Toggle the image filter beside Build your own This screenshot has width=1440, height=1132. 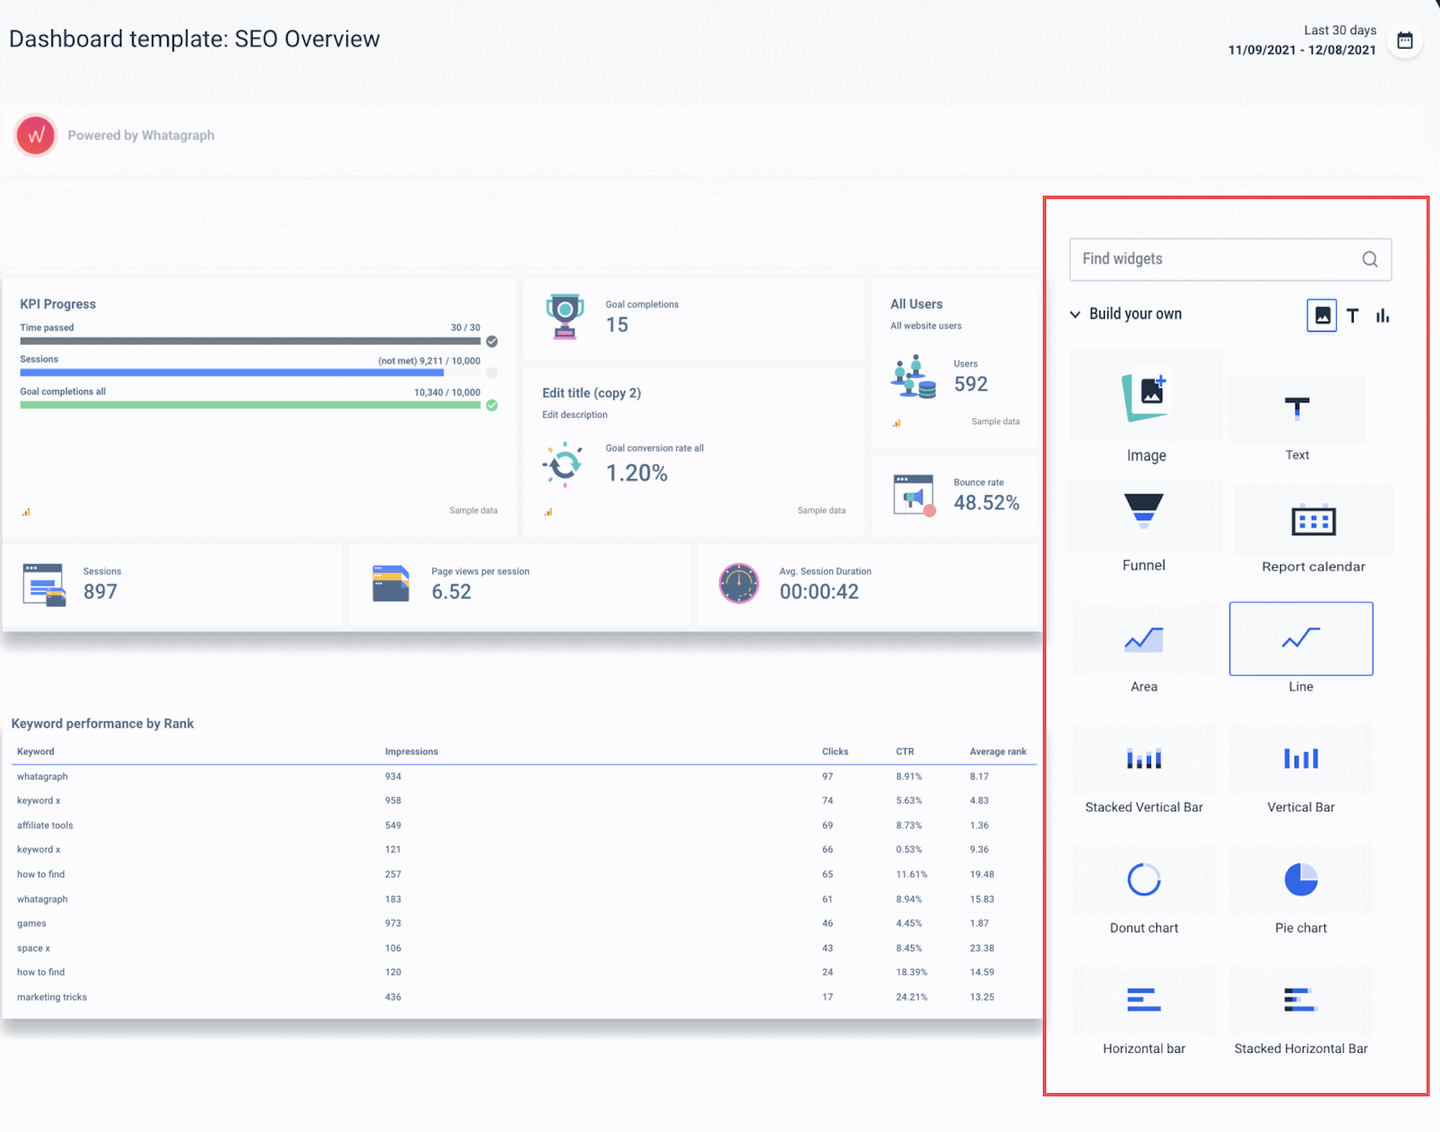click(1322, 315)
